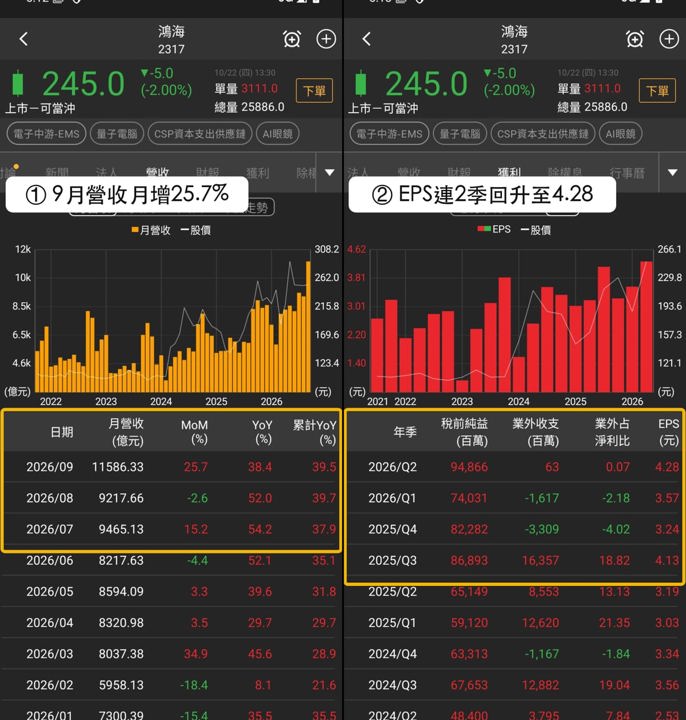Tap the last red EPS bar
Image resolution: width=686 pixels, height=720 pixels.
[646, 326]
